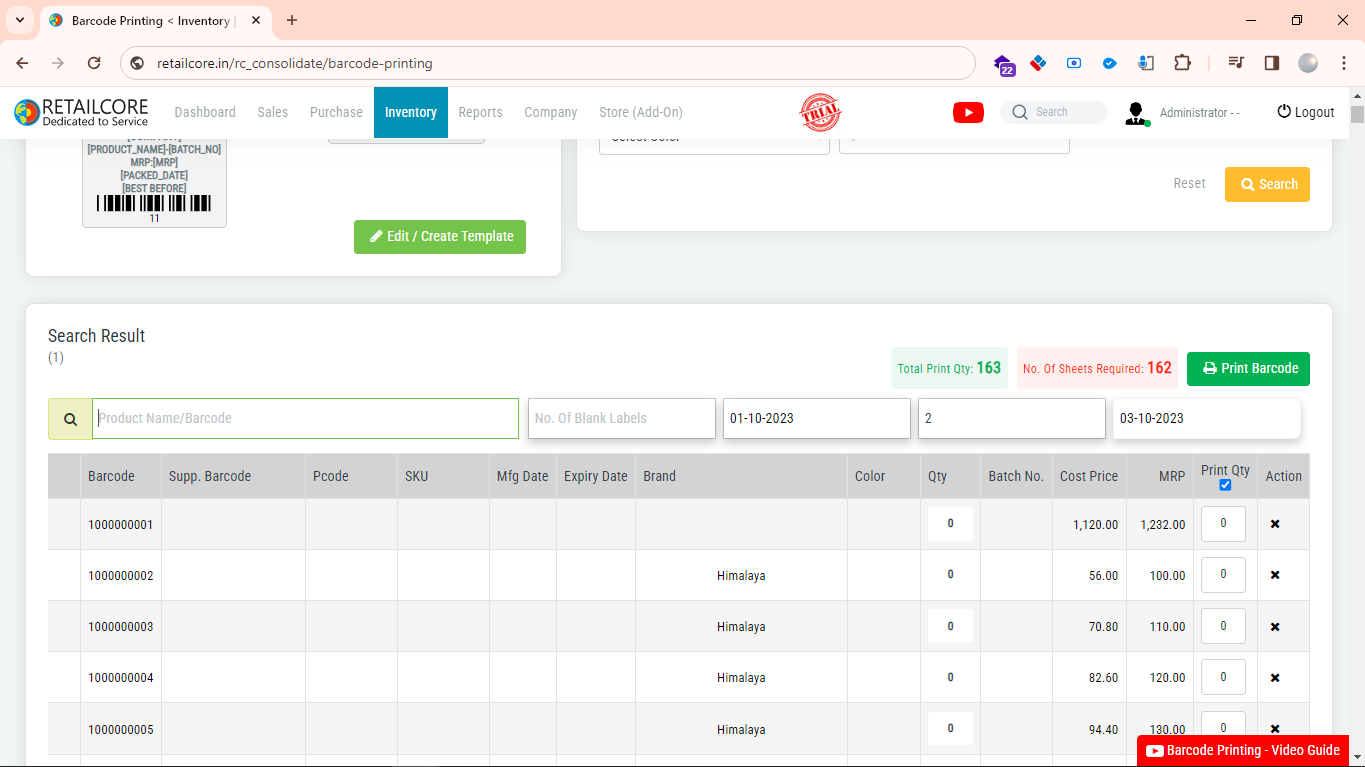
Task: Click the barcode template preview thumbnail
Action: coord(154,183)
